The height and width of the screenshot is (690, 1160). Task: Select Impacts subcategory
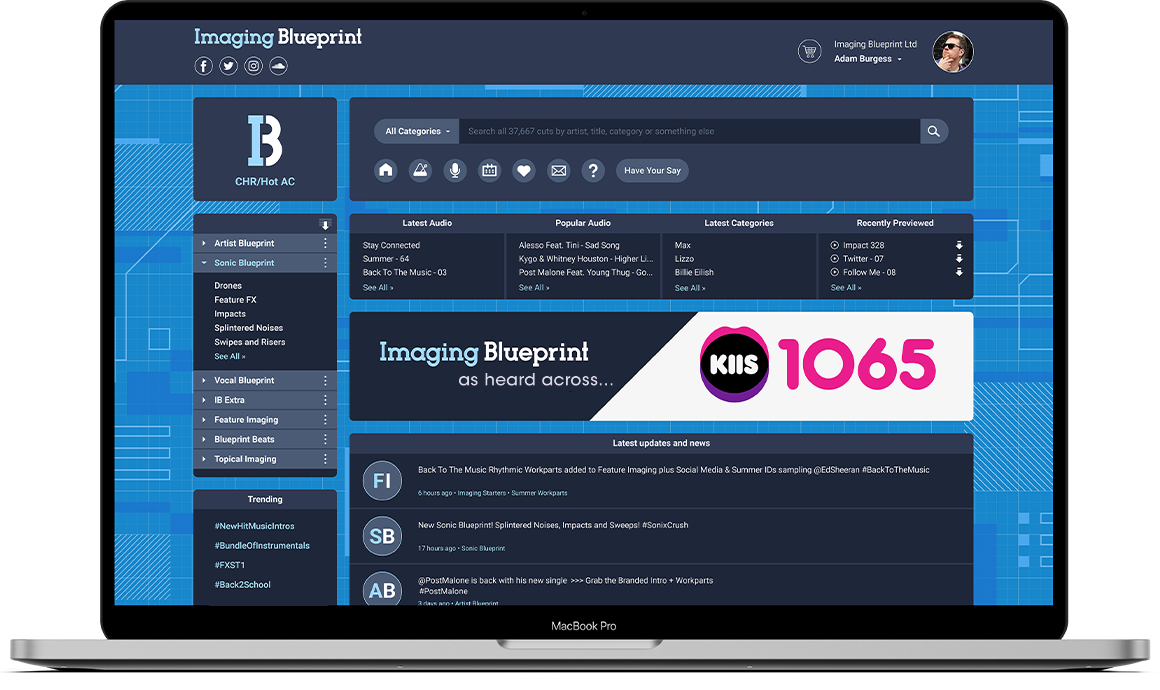click(230, 314)
